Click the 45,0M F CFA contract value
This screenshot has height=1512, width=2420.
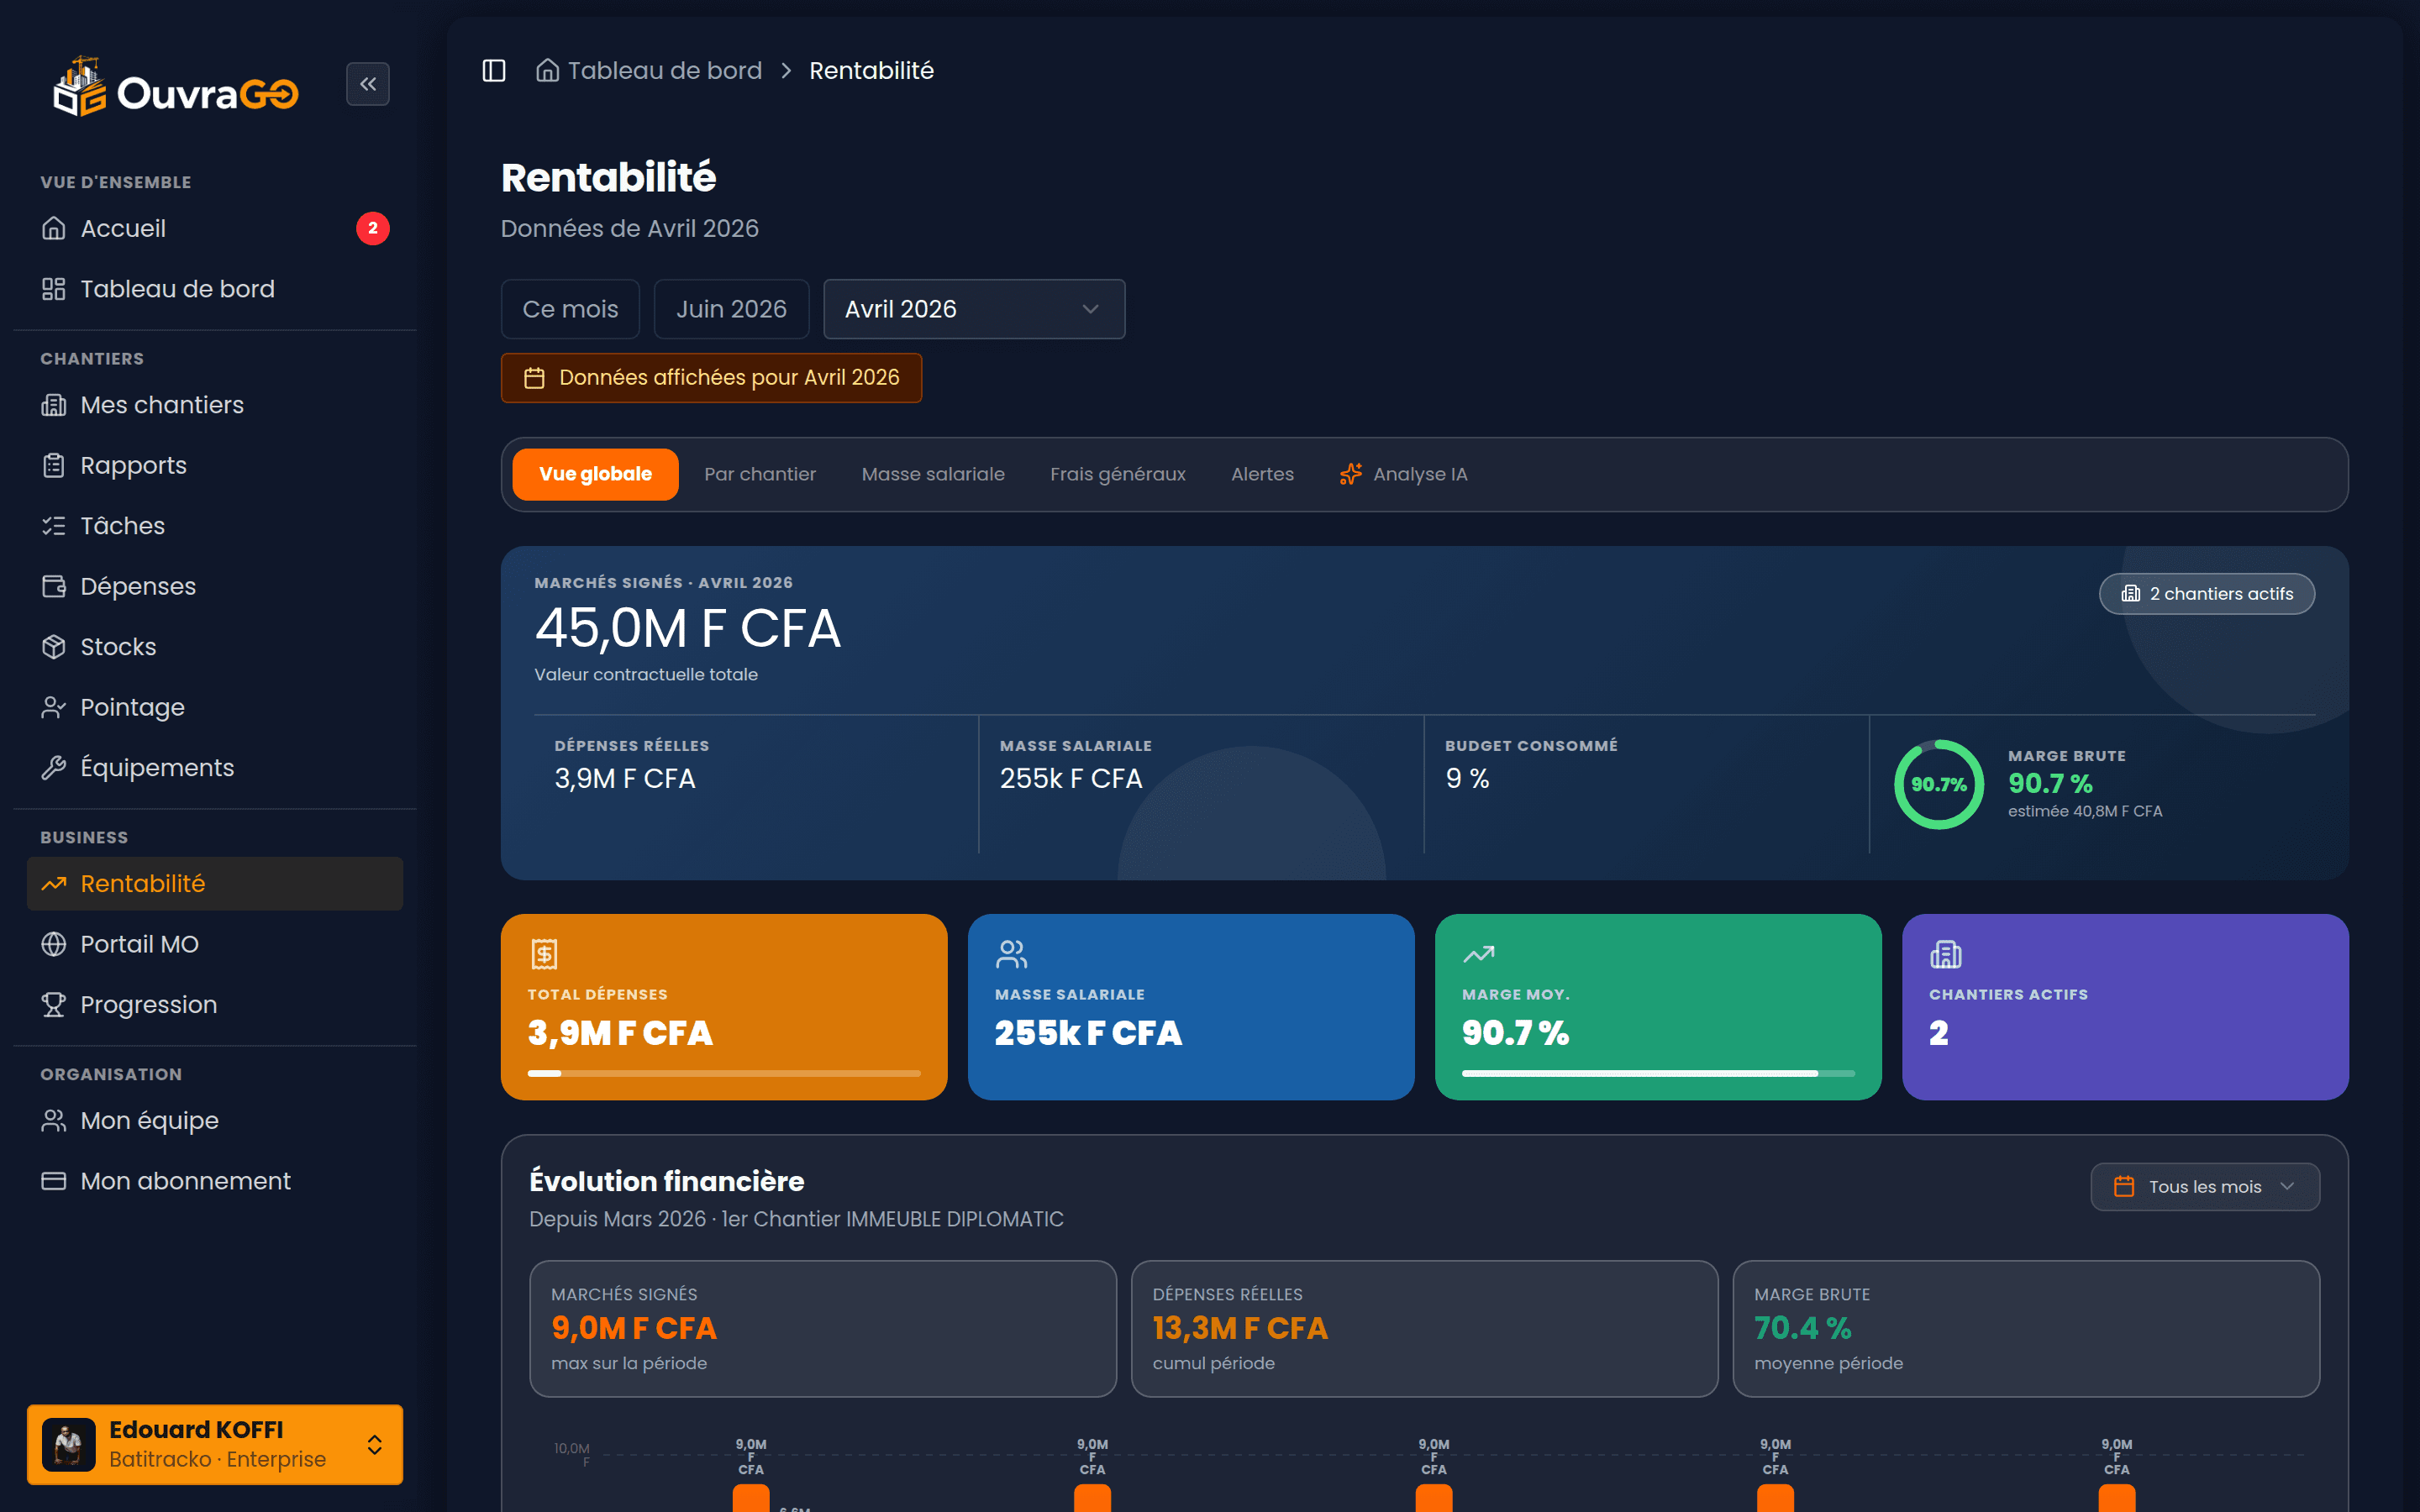tap(688, 629)
